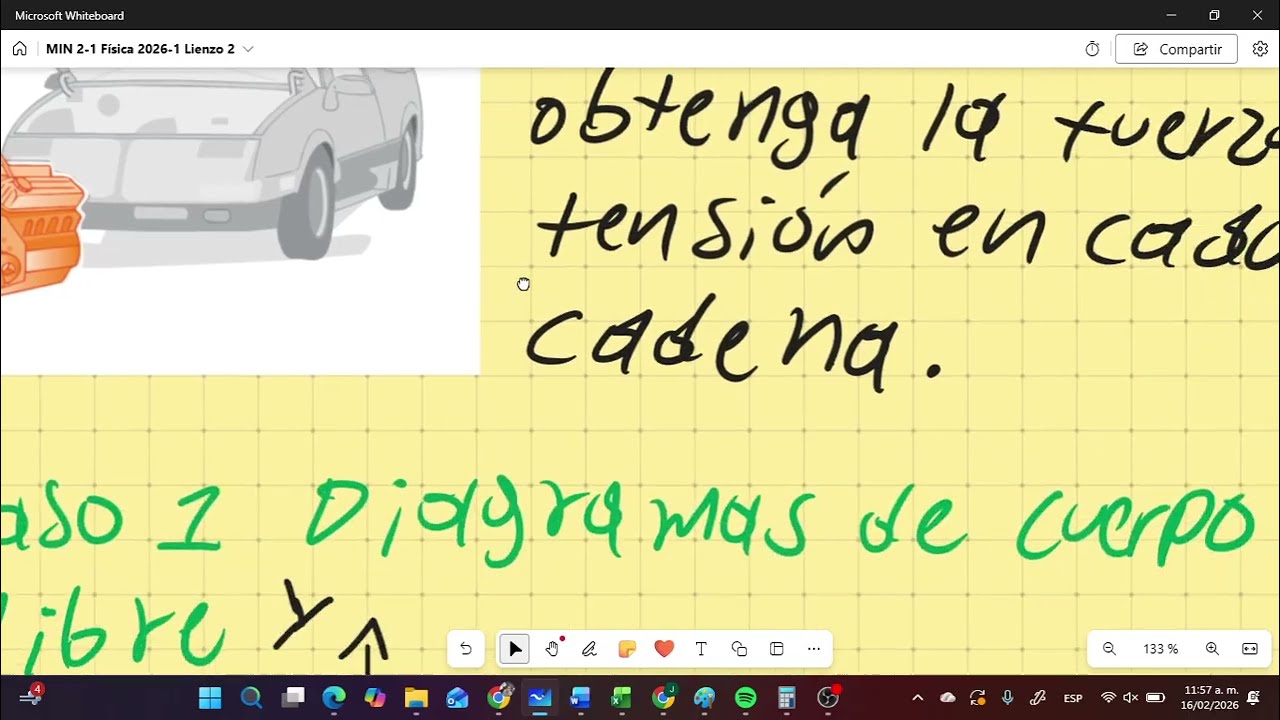Open Task View on the taskbar
The image size is (1280, 720).
(293, 698)
